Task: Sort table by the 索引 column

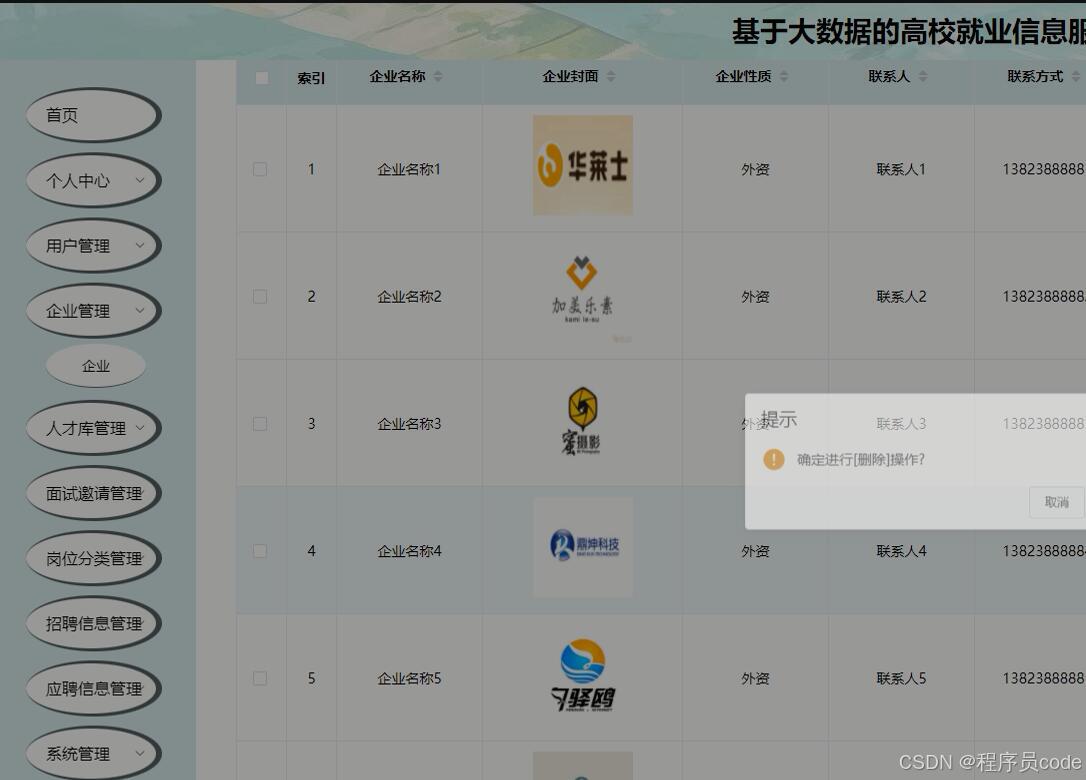Action: tap(311, 79)
